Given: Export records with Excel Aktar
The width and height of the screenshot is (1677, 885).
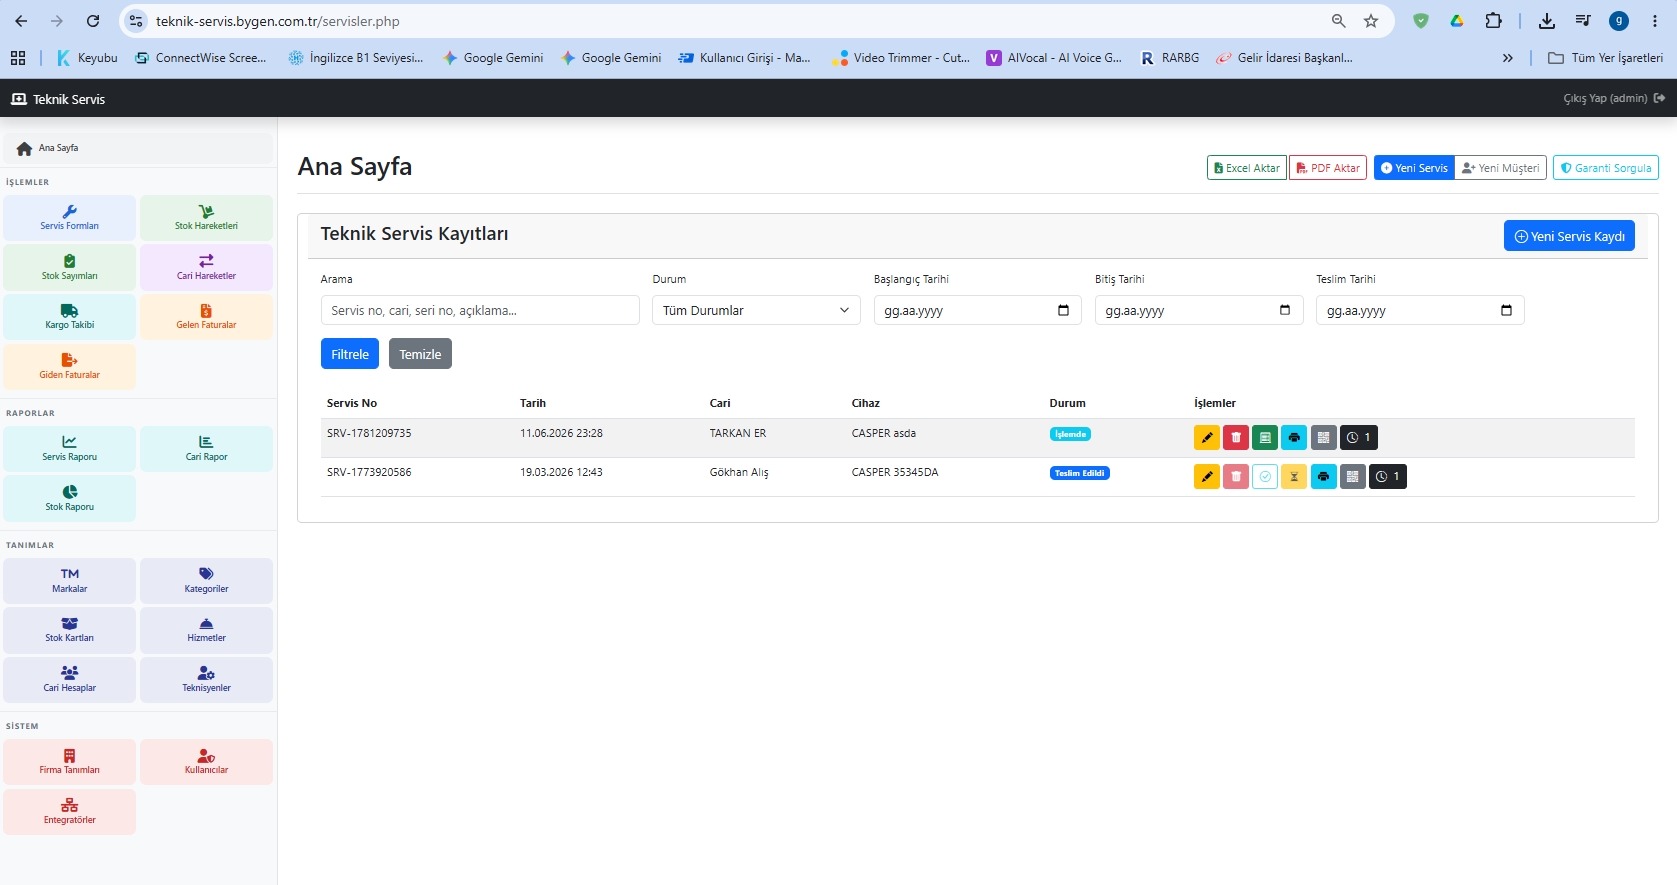Looking at the screenshot, I should [x=1246, y=168].
